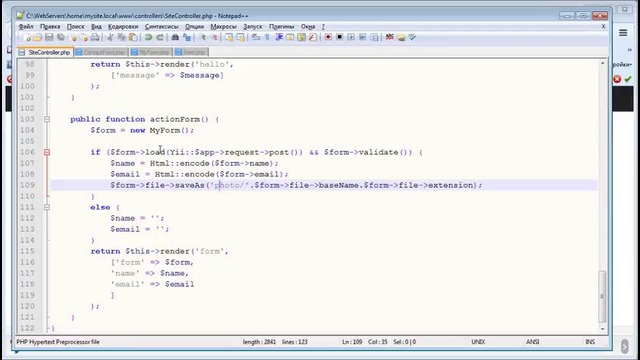
Task: Open the Replace dialog icon
Action: tap(187, 38)
